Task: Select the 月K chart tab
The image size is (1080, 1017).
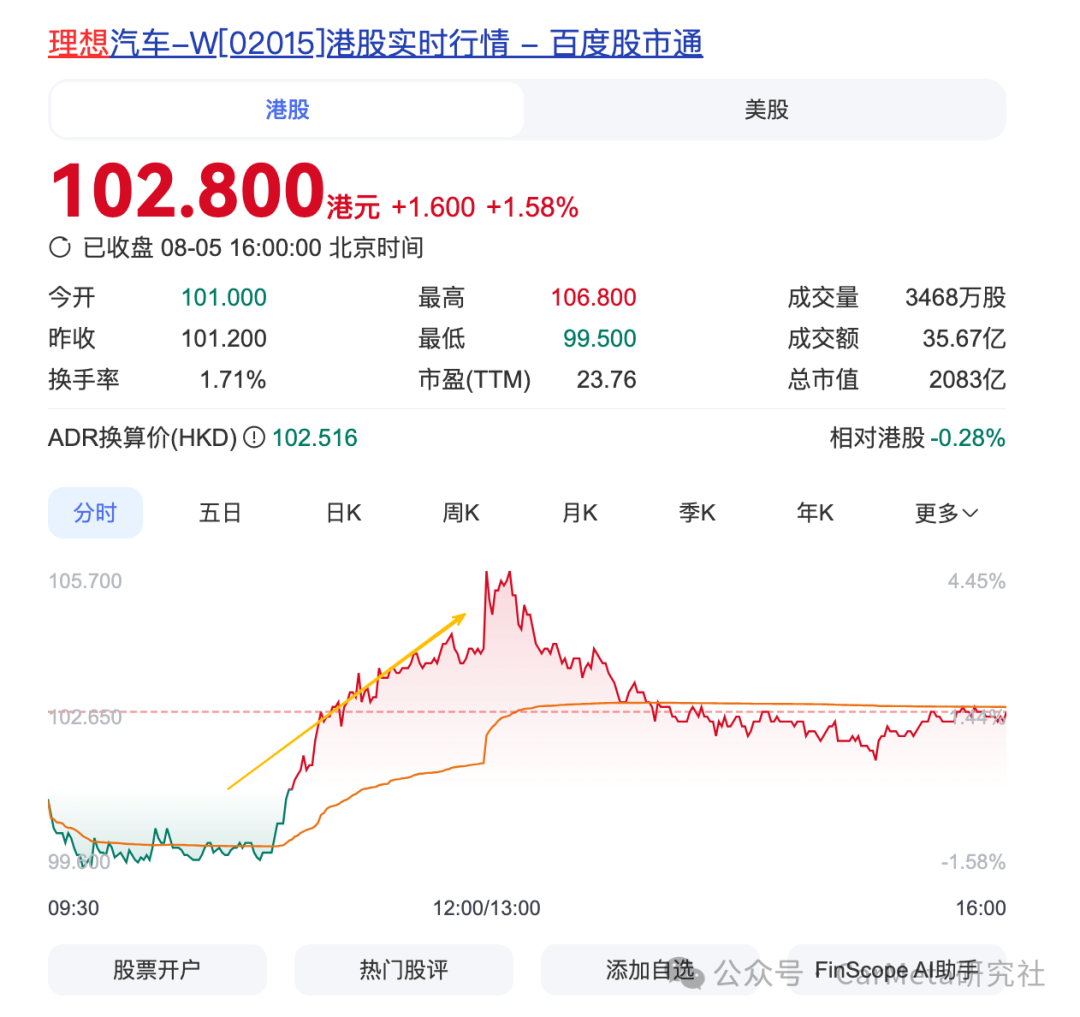Action: coord(580,513)
